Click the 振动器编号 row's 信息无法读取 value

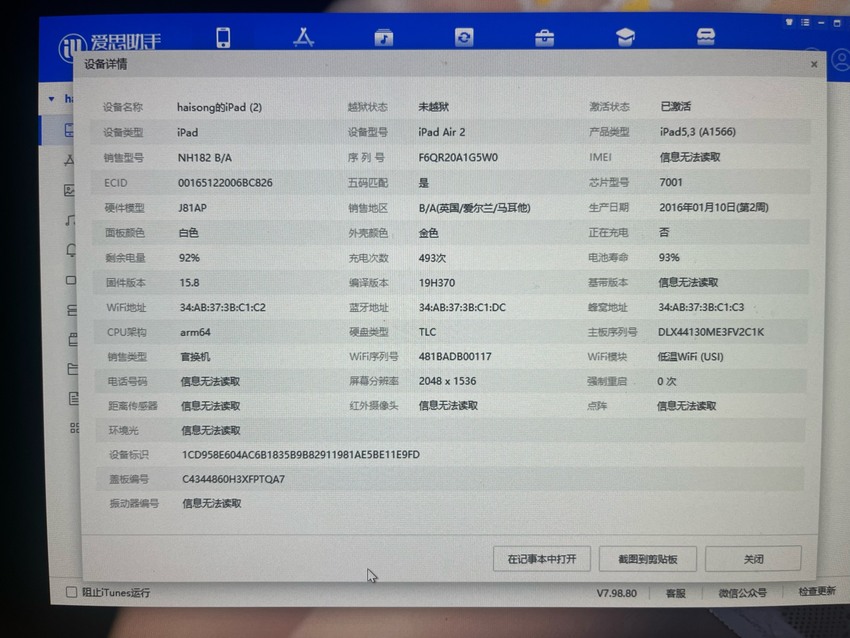pos(211,503)
